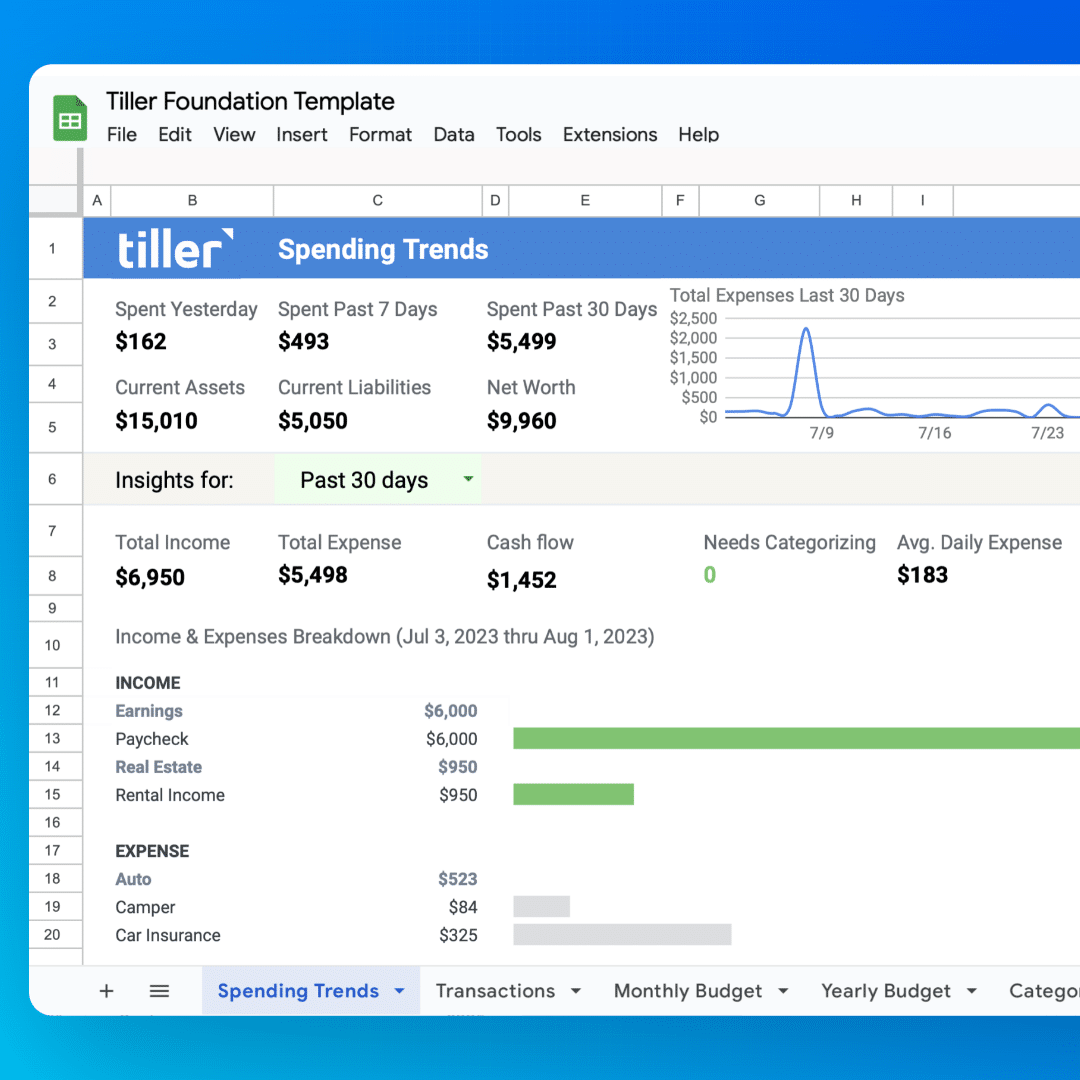Click the Rental Income row label
This screenshot has height=1080, width=1080.
pyautogui.click(x=170, y=795)
